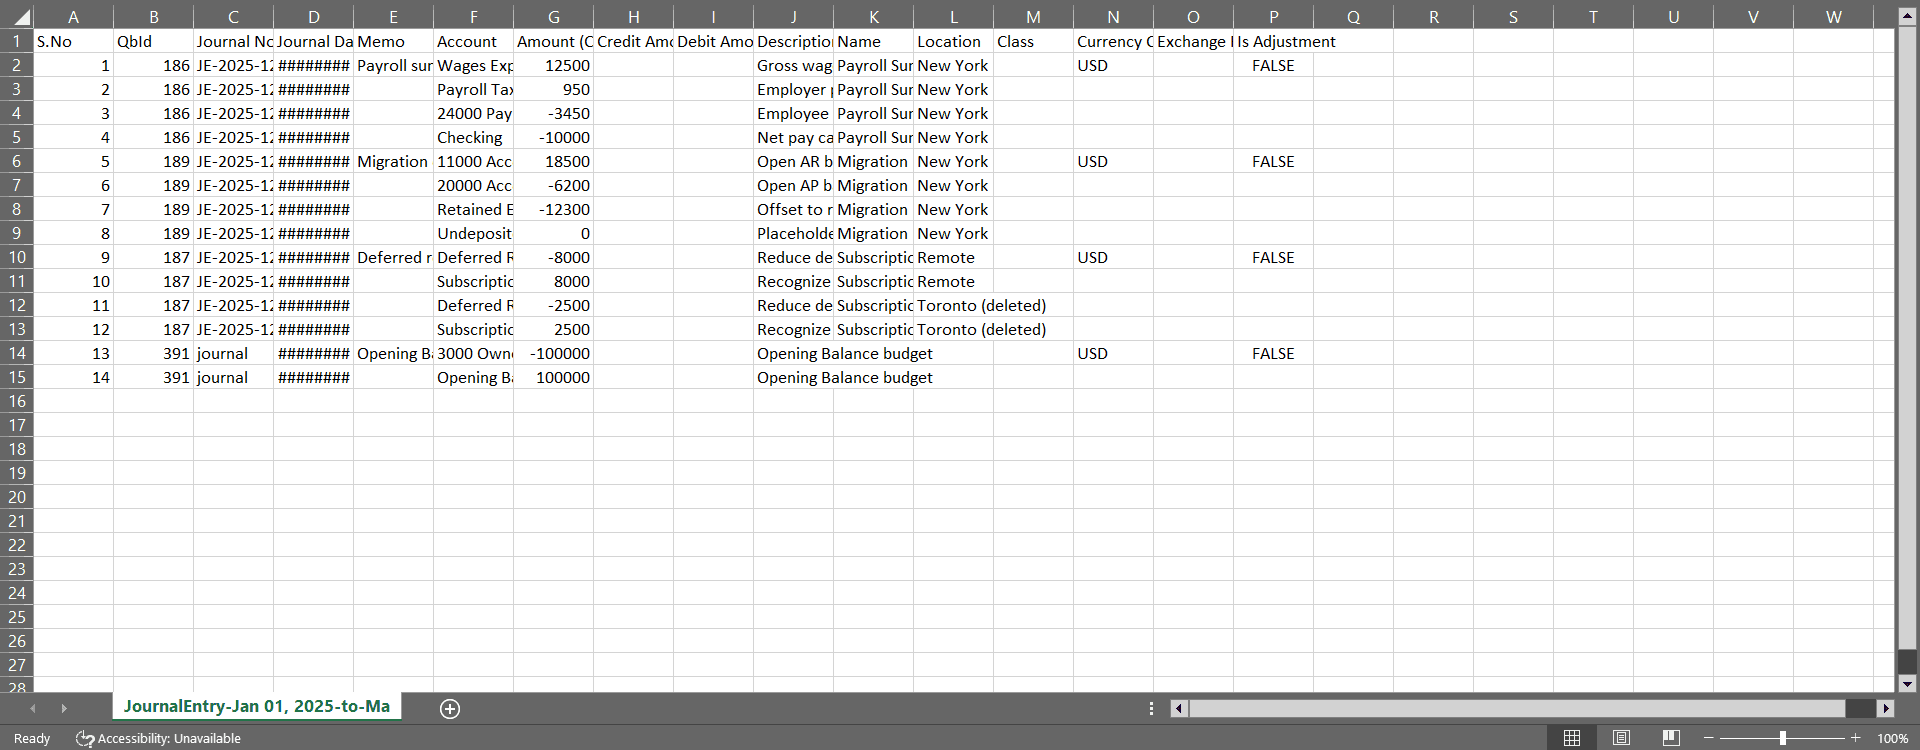Click the Class header cell

pyautogui.click(x=1033, y=41)
